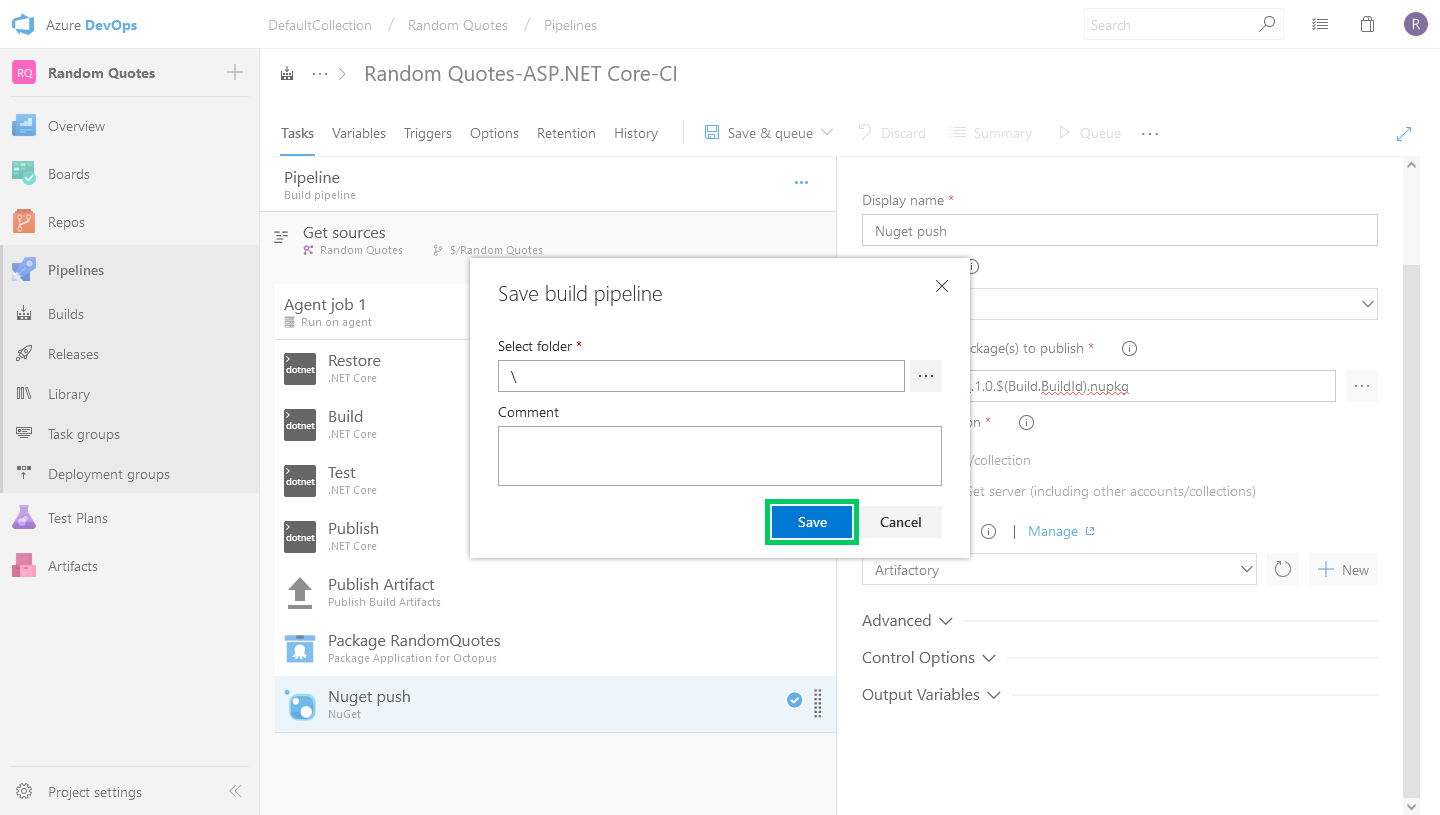
Task: Close the Save build pipeline dialog
Action: coord(941,286)
